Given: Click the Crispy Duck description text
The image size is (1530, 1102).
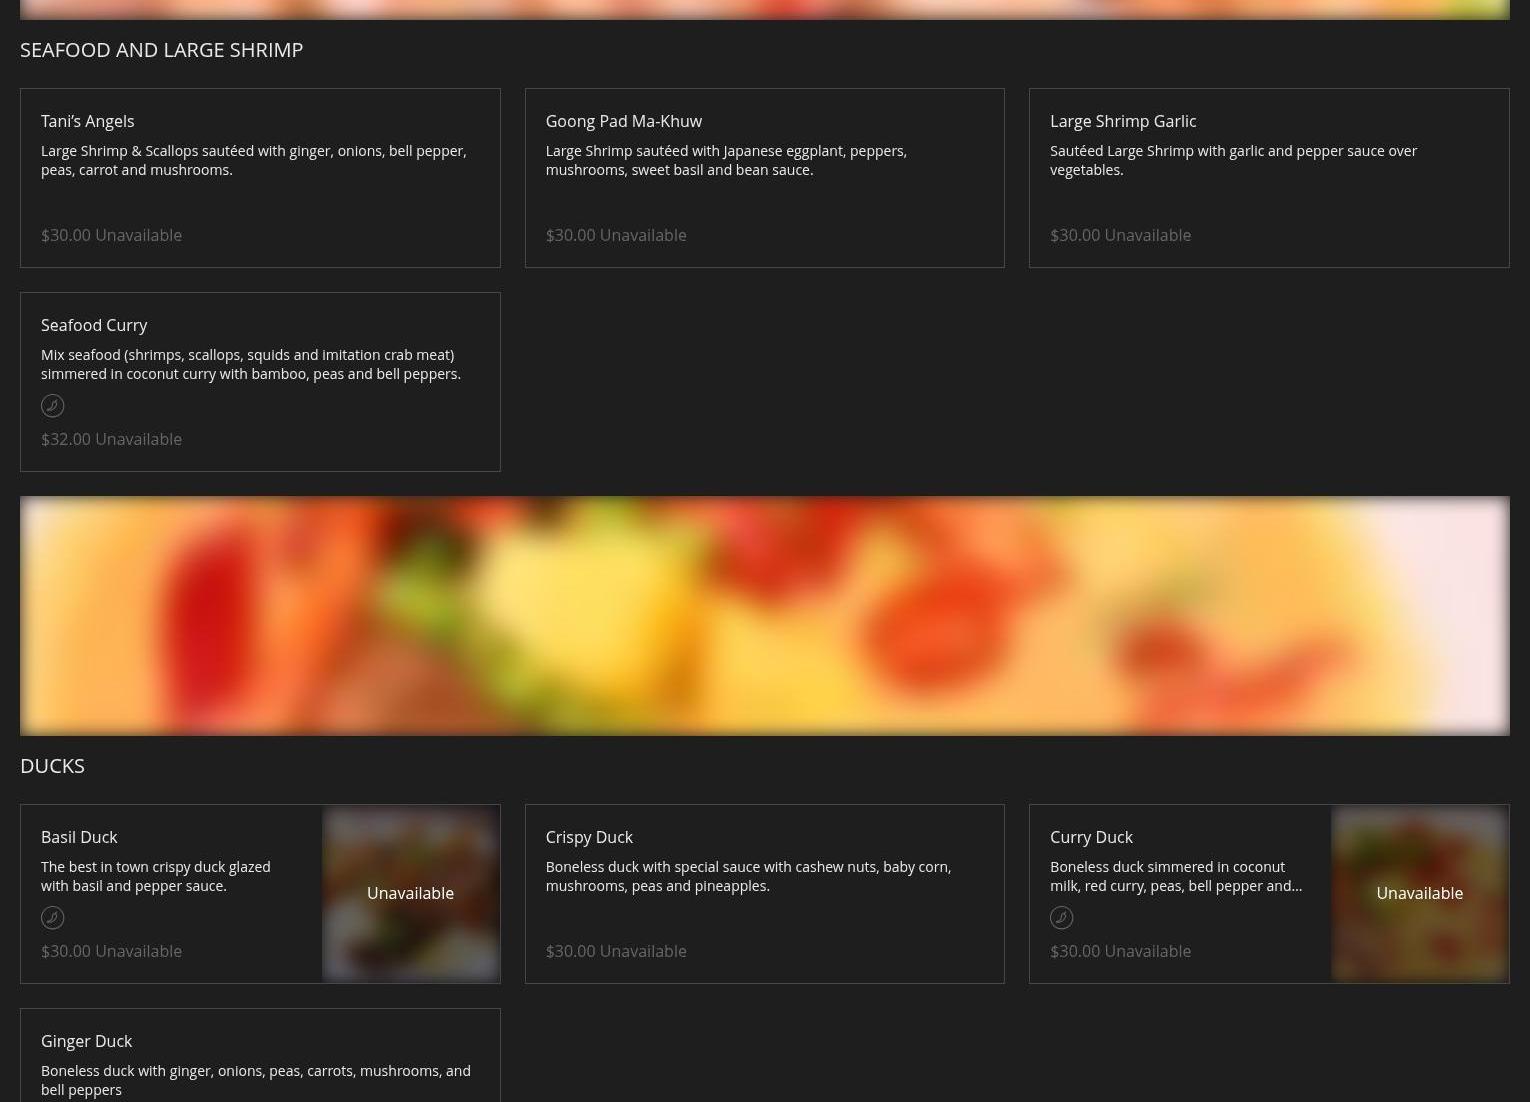Looking at the screenshot, I should click(748, 876).
